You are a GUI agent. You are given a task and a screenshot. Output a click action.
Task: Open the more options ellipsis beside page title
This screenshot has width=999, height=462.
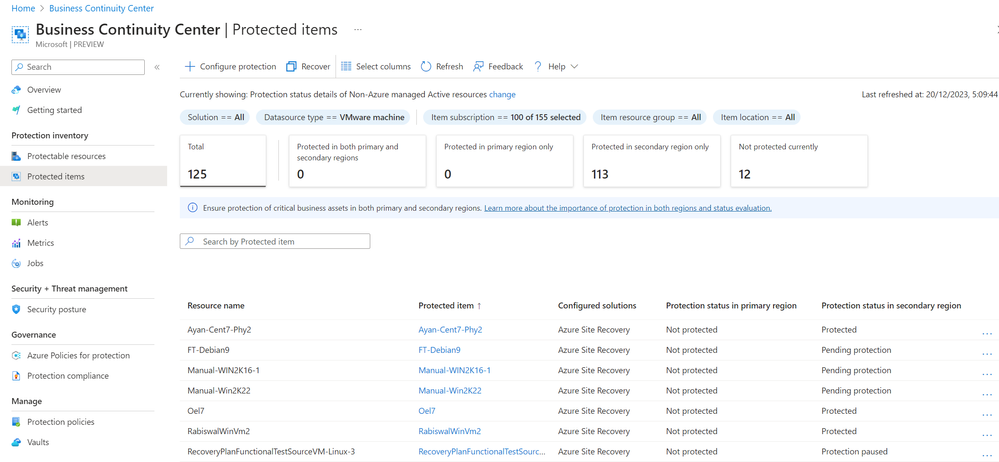(x=358, y=29)
